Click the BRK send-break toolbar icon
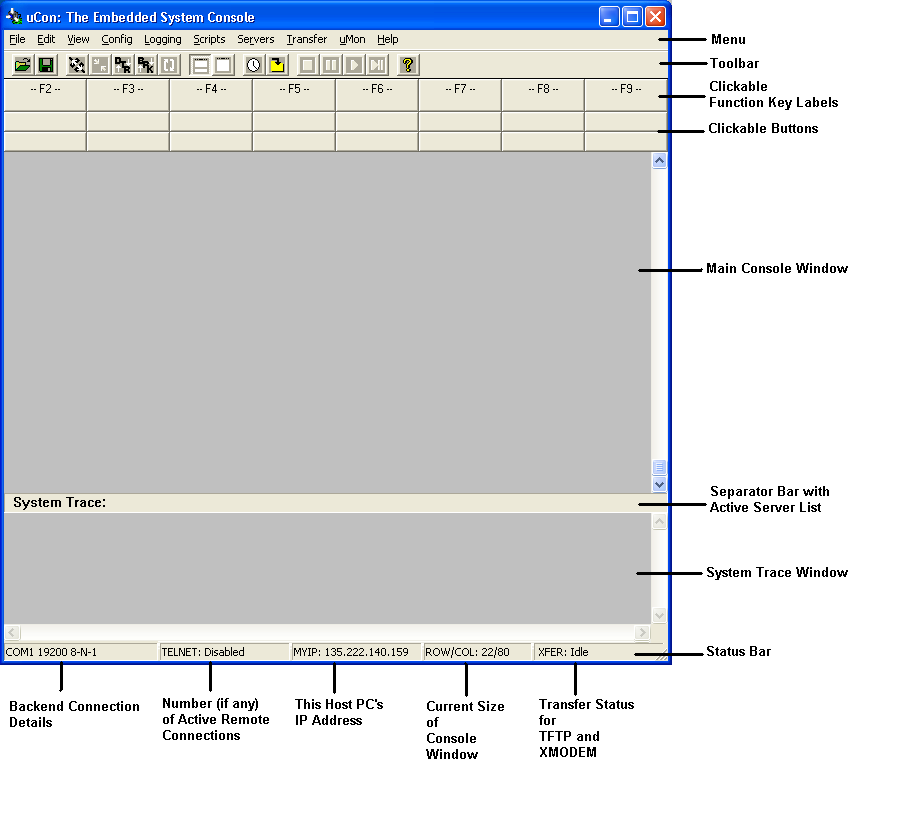This screenshot has height=831, width=897. coord(146,65)
